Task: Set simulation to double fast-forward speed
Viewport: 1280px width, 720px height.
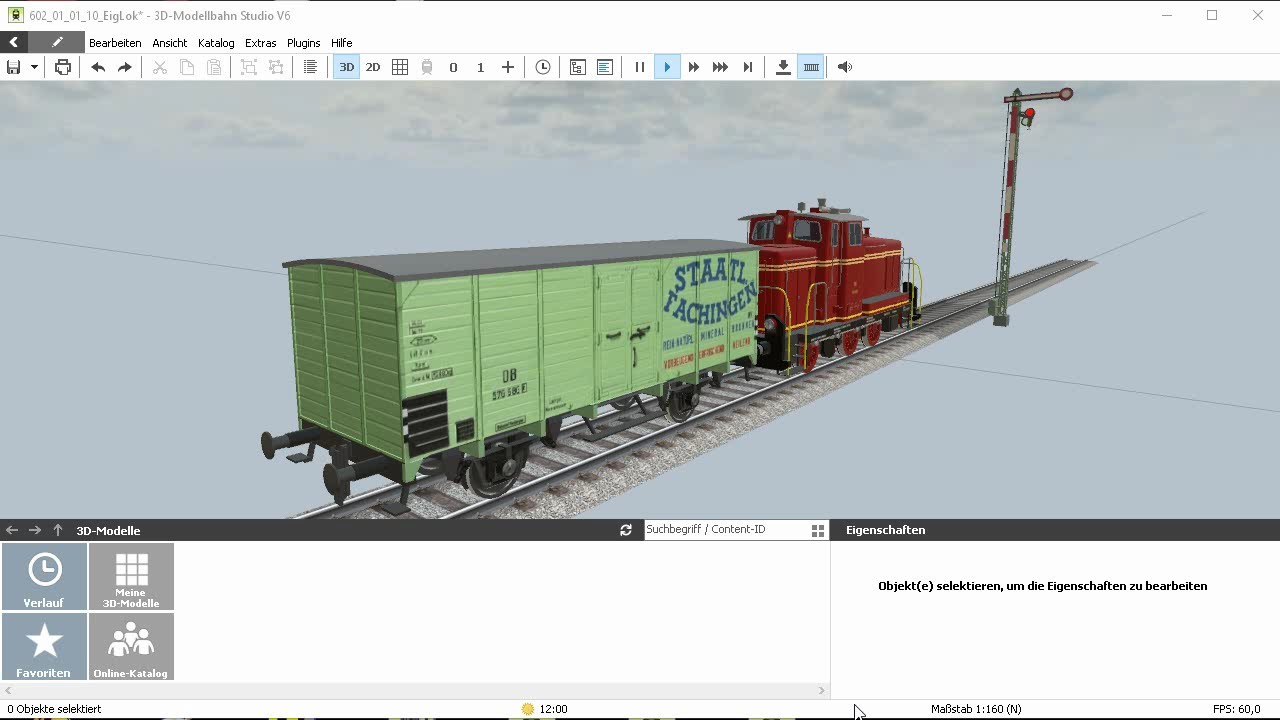Action: 694,67
